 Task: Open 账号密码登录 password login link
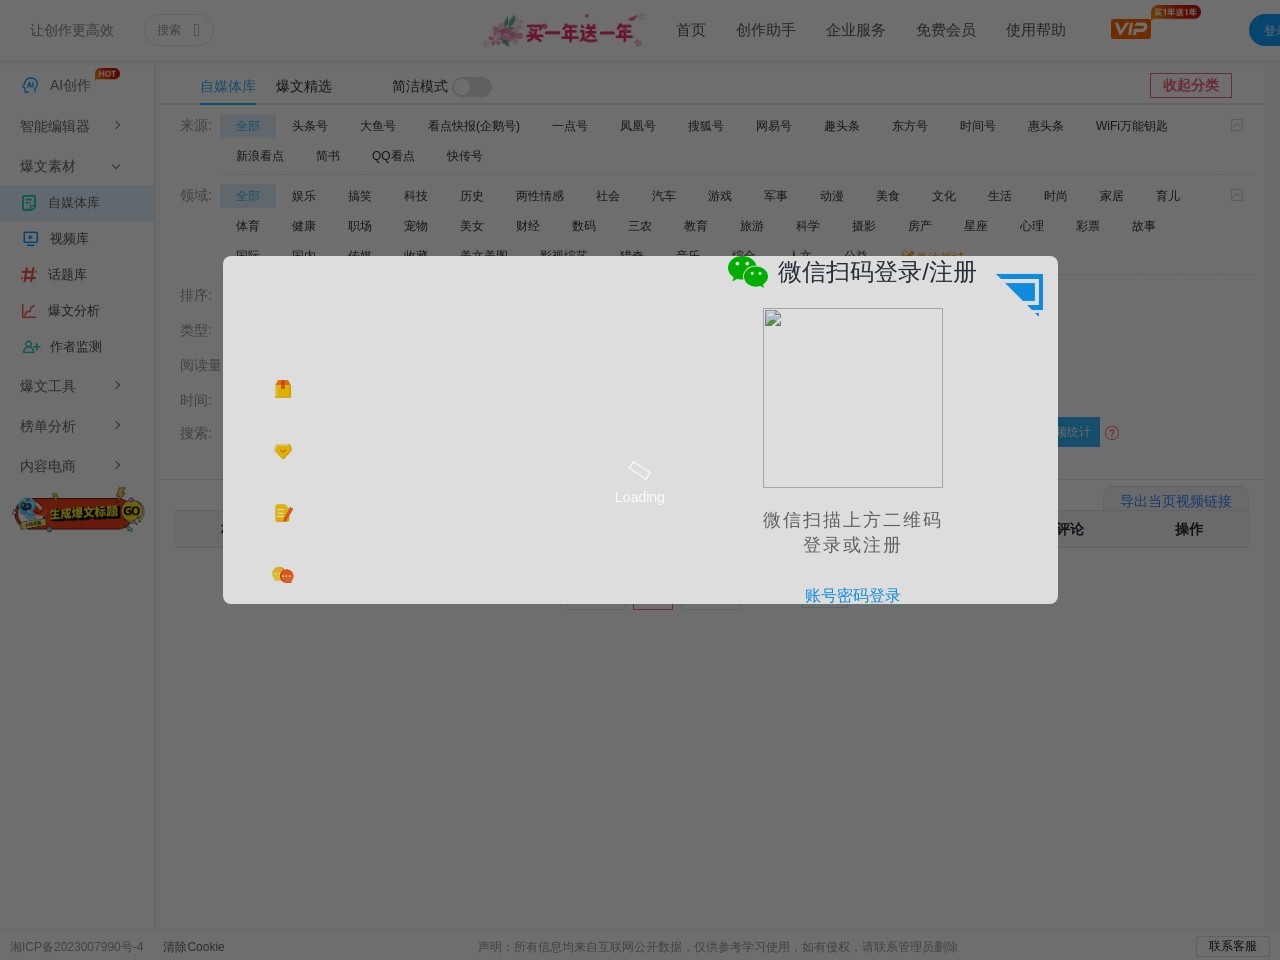coord(852,595)
